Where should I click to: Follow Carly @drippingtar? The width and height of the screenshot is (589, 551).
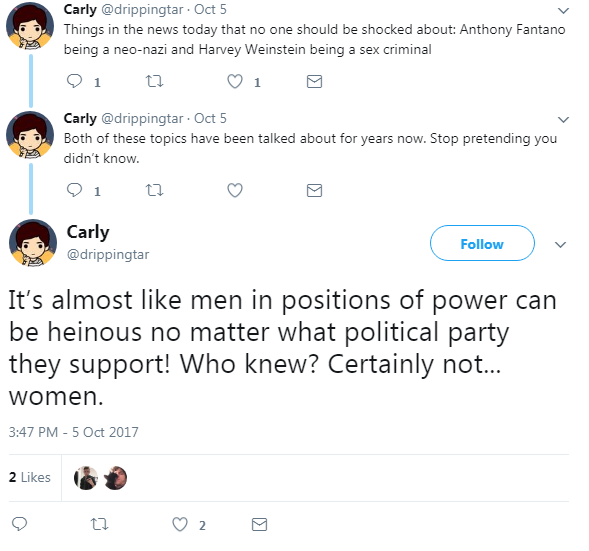point(482,243)
